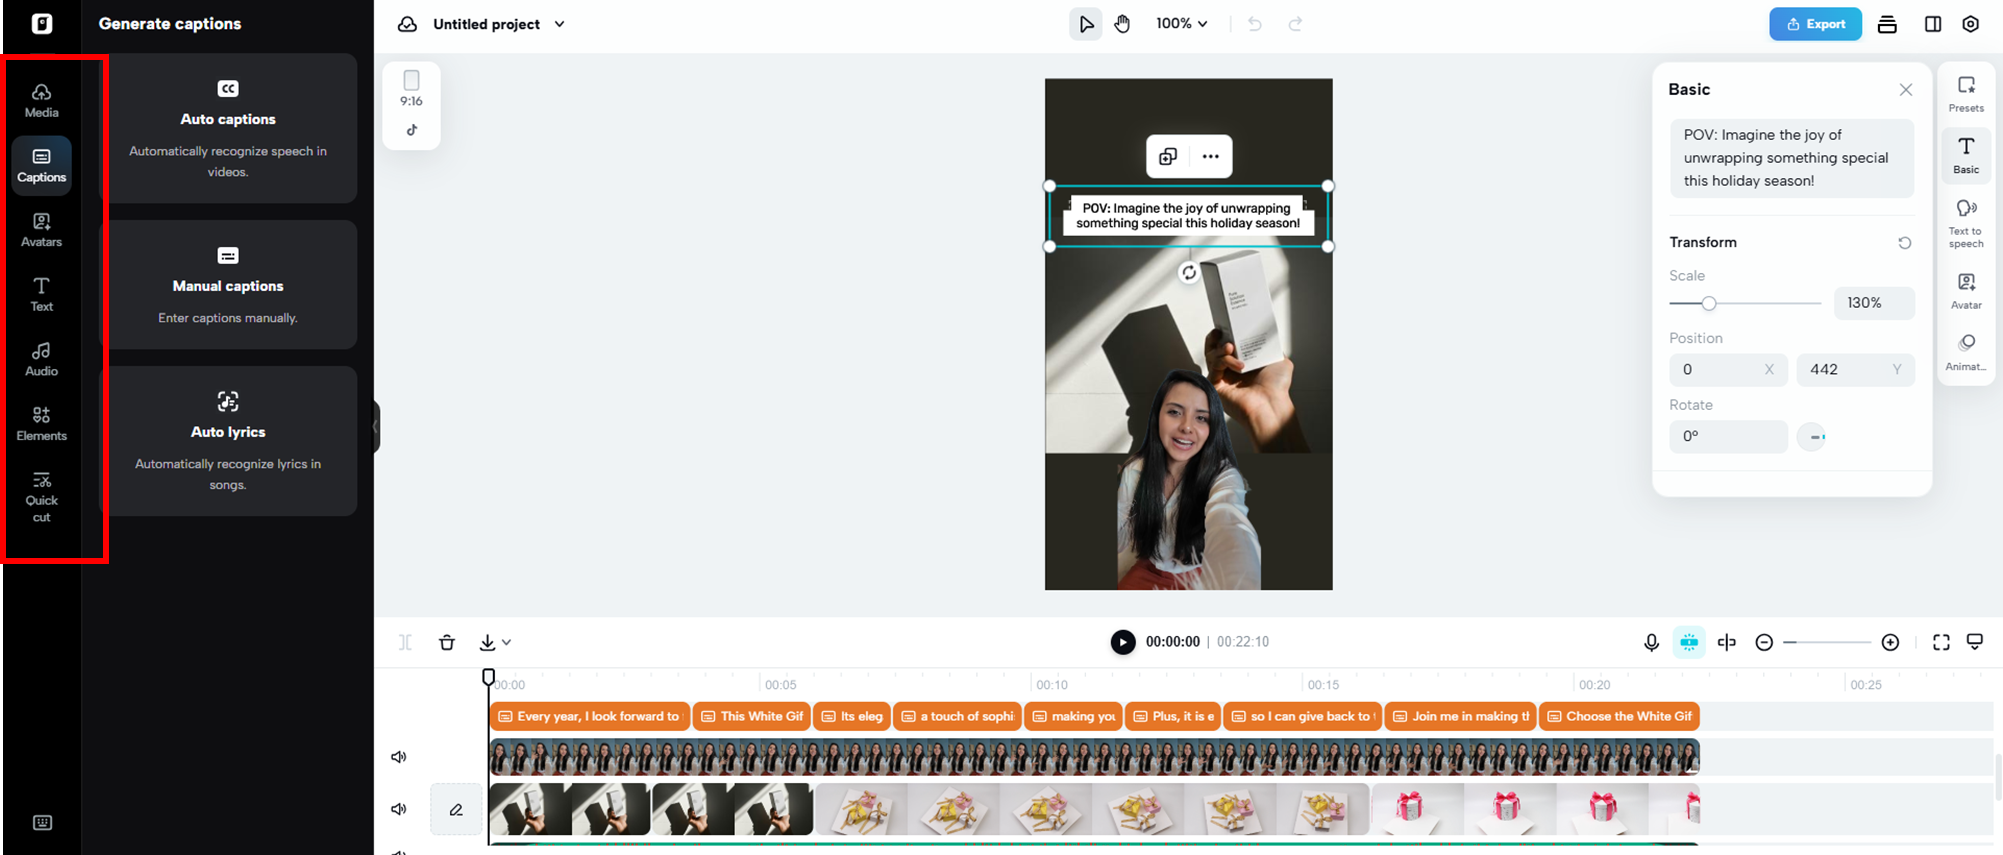Screen dimensions: 2003x855
Task: Choose Auto lyrics option
Action: click(x=228, y=441)
